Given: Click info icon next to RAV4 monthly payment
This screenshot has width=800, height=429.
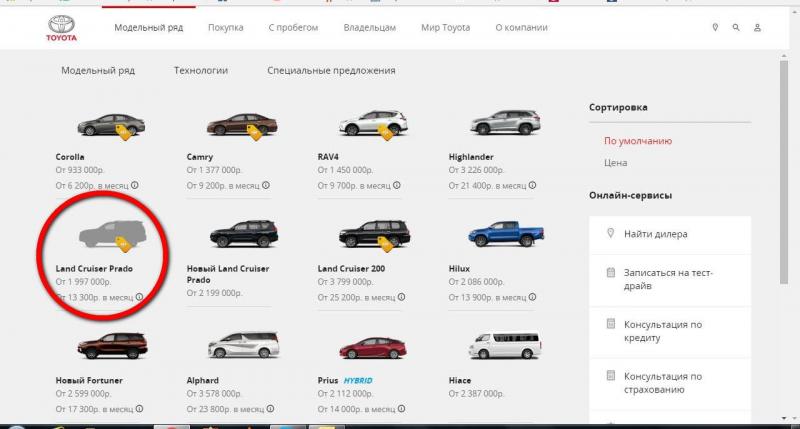Looking at the screenshot, I should 396,185.
